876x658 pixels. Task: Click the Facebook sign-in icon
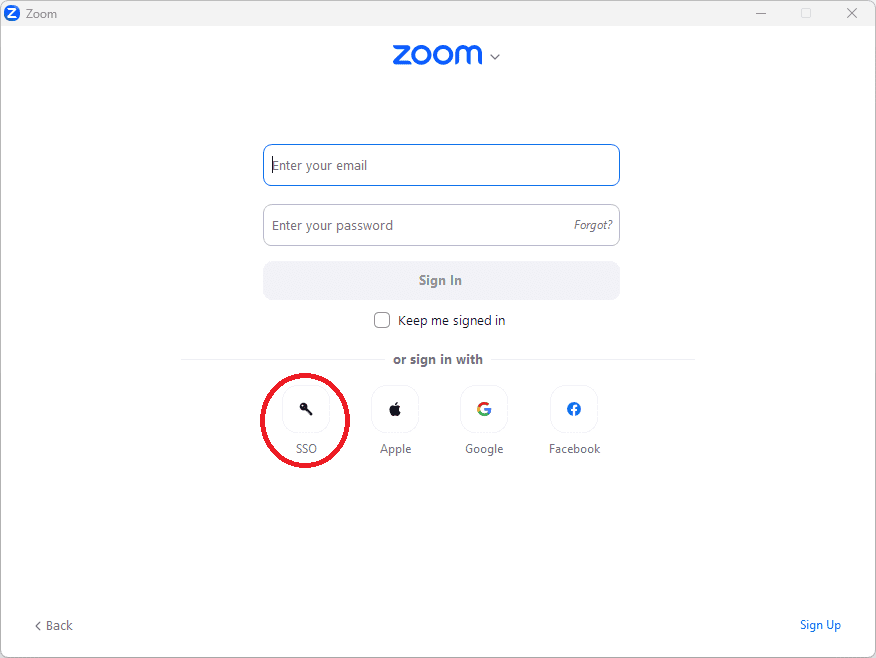[573, 409]
